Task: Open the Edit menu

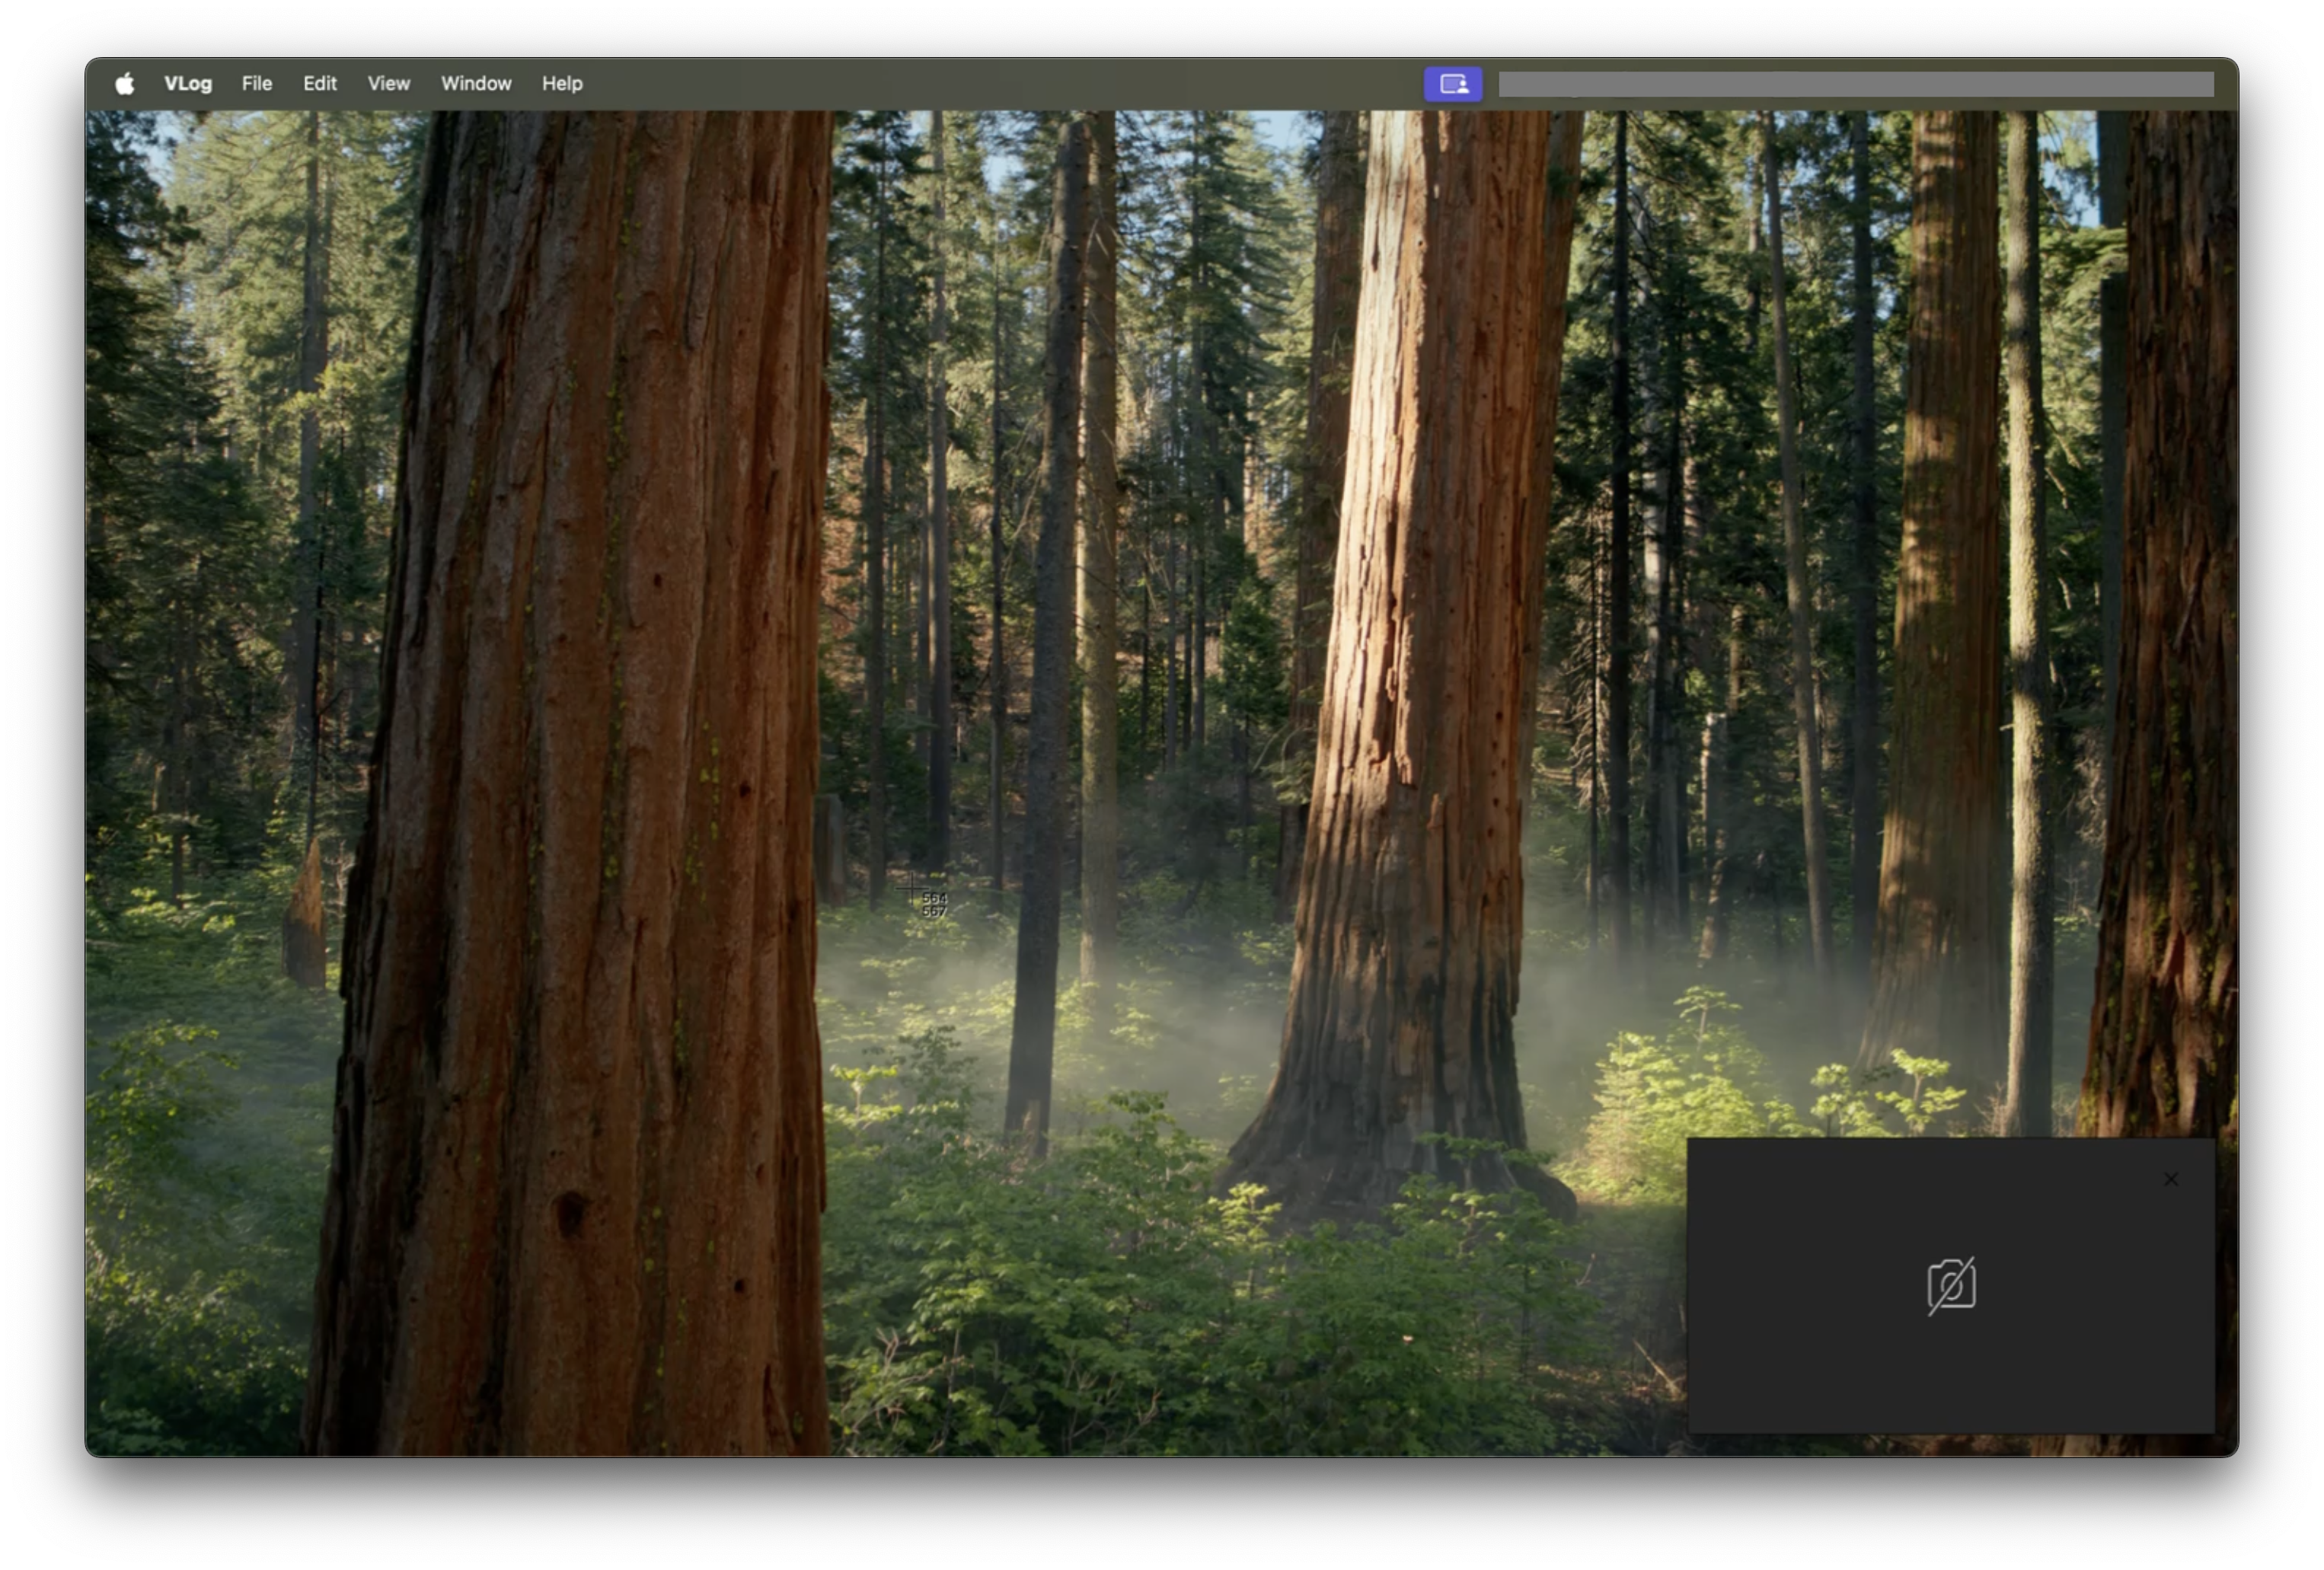Action: [x=320, y=84]
